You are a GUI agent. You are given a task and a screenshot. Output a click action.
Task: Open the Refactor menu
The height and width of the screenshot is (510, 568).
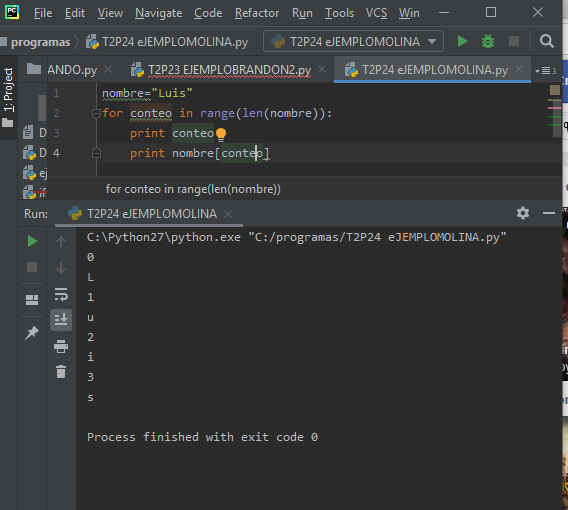257,13
